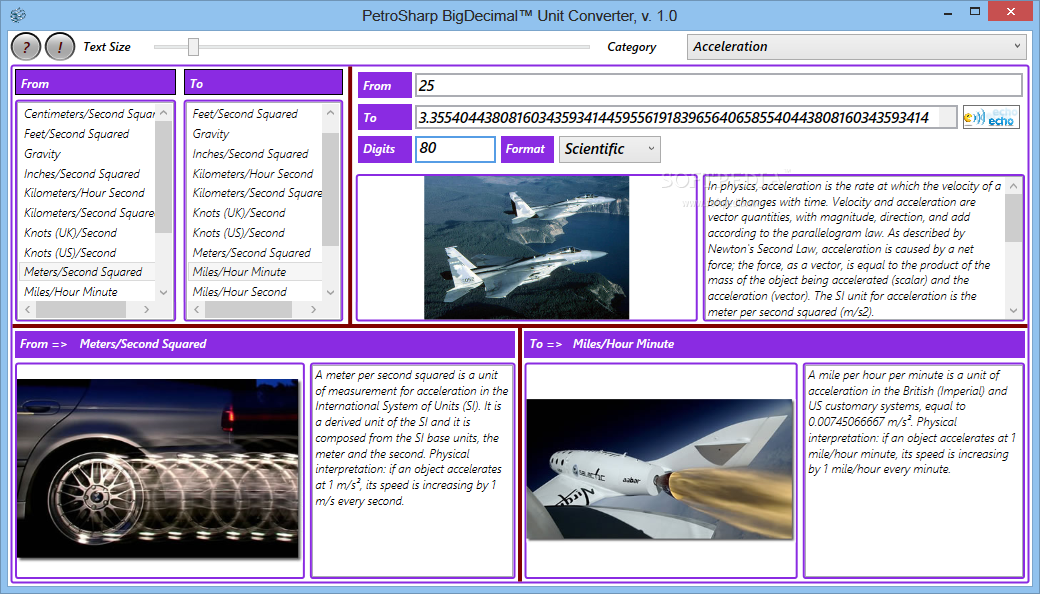The height and width of the screenshot is (594, 1040).
Task: Click the rocket spaceplane image
Action: point(660,469)
